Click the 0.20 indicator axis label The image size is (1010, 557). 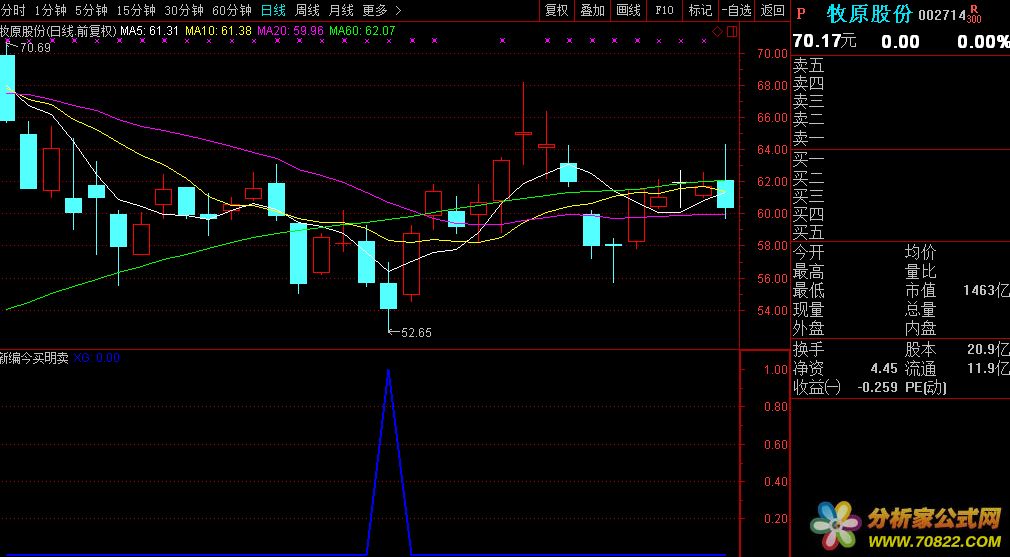[x=776, y=519]
